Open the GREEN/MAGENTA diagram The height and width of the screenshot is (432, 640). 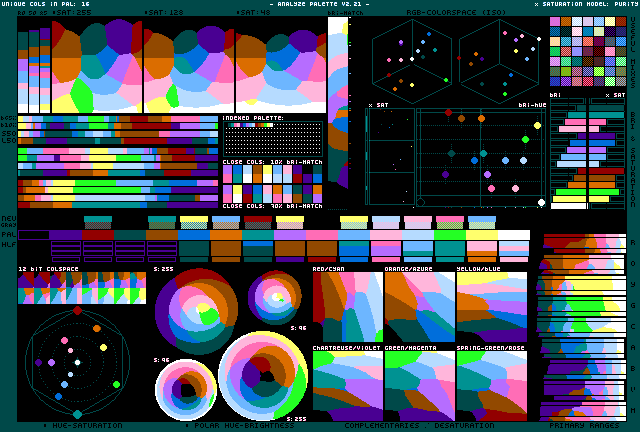[420, 386]
